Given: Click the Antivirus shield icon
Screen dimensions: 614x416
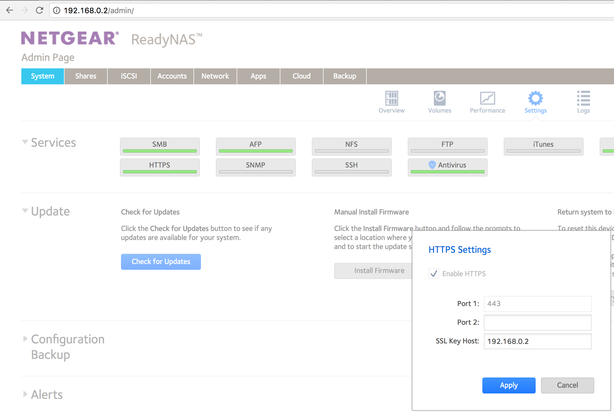Looking at the screenshot, I should point(432,165).
